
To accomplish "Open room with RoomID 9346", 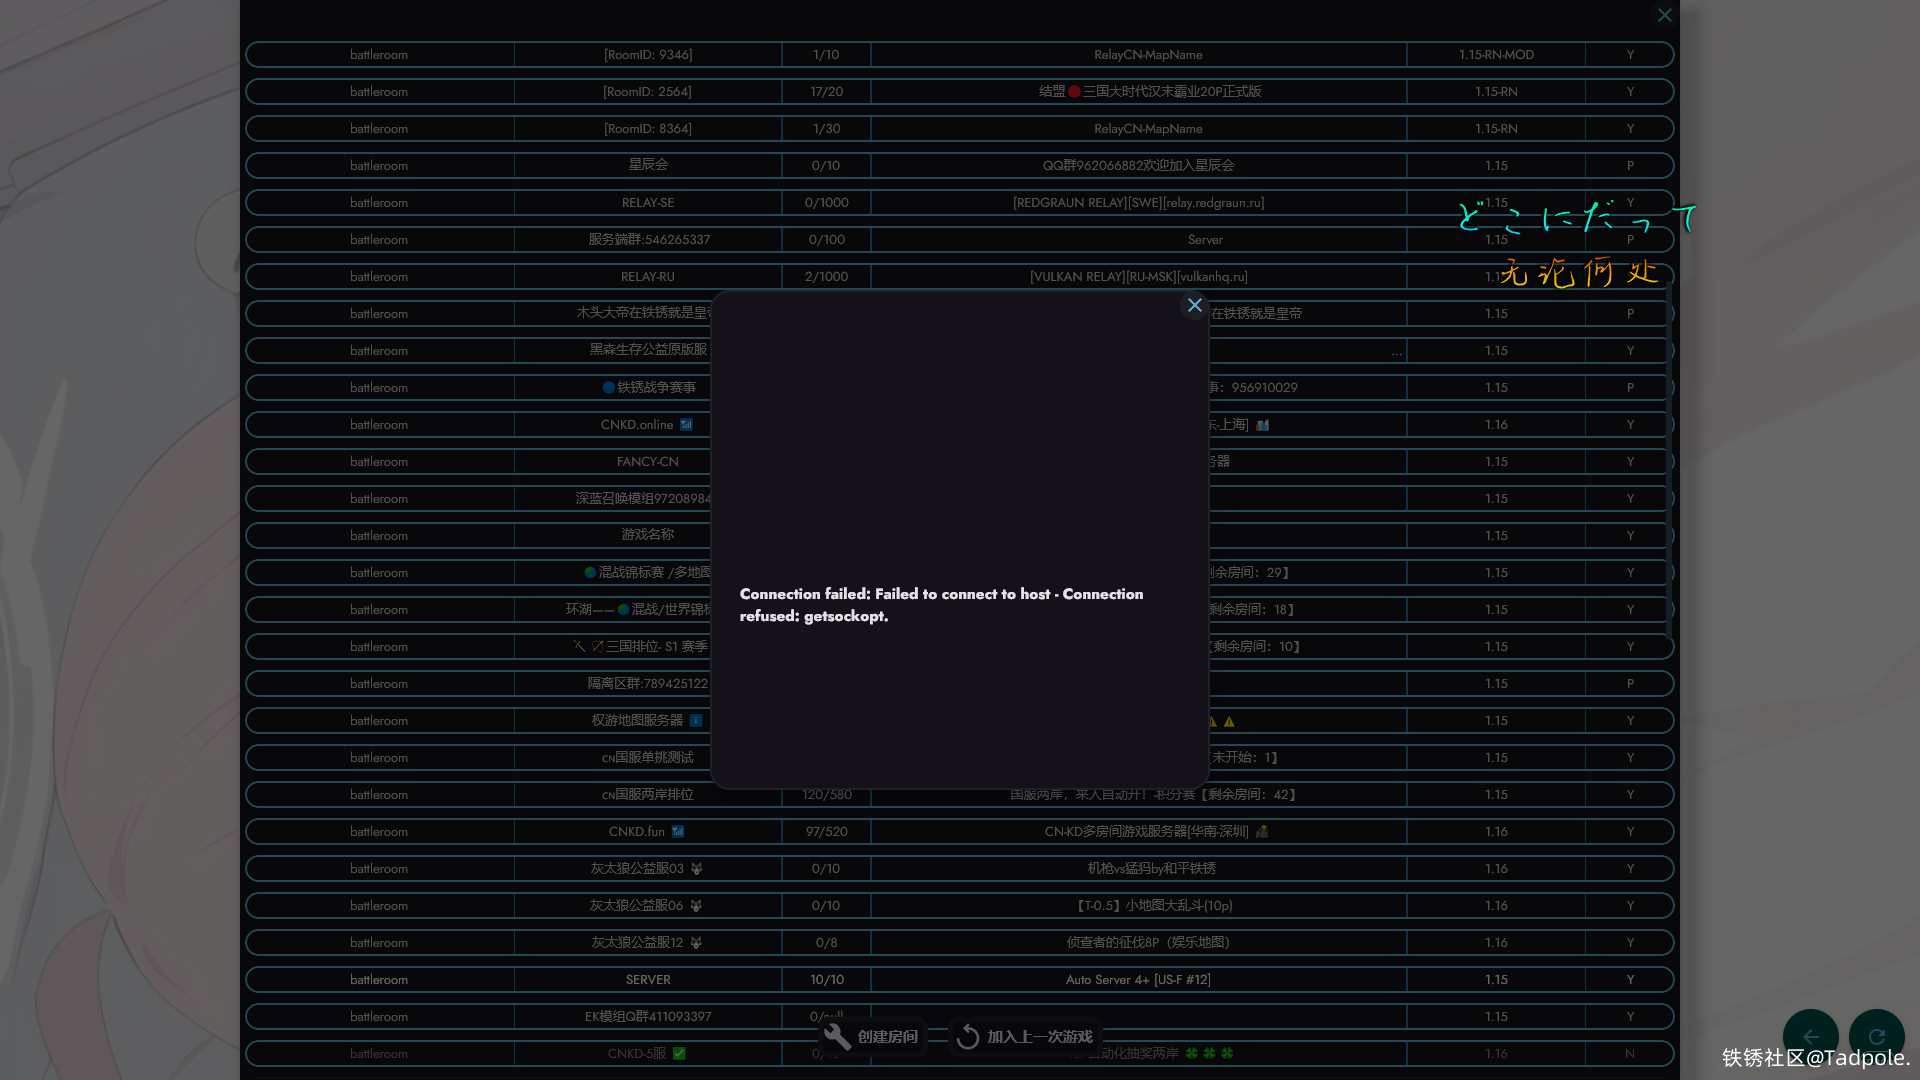I will tap(648, 54).
